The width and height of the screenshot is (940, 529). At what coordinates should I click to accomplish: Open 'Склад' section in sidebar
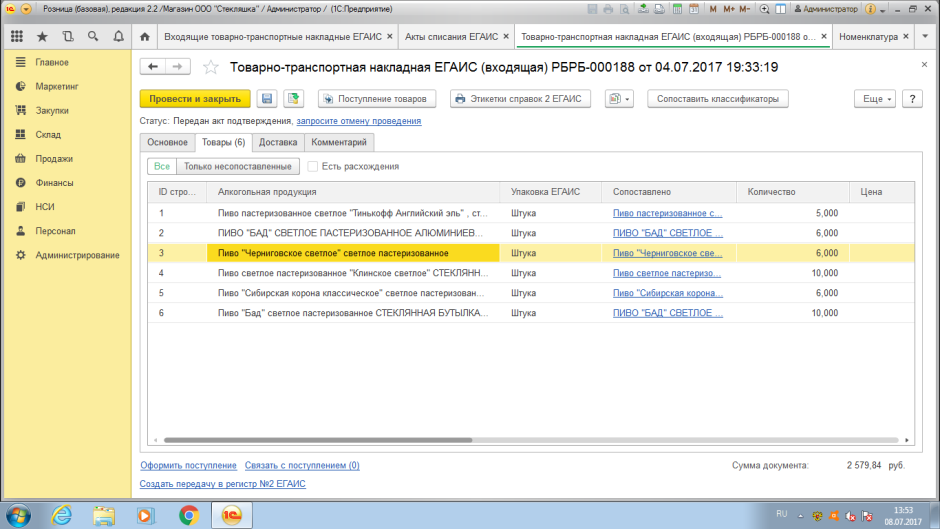pyautogui.click(x=48, y=134)
